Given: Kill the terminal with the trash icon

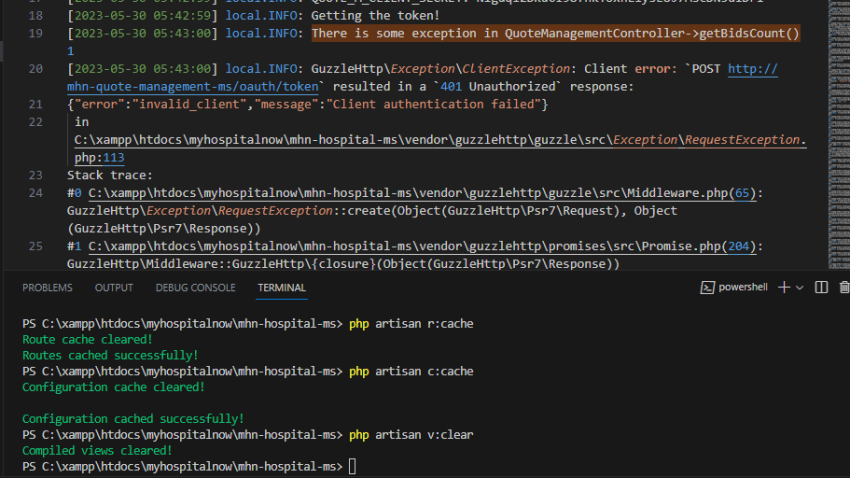Looking at the screenshot, I should click(845, 287).
